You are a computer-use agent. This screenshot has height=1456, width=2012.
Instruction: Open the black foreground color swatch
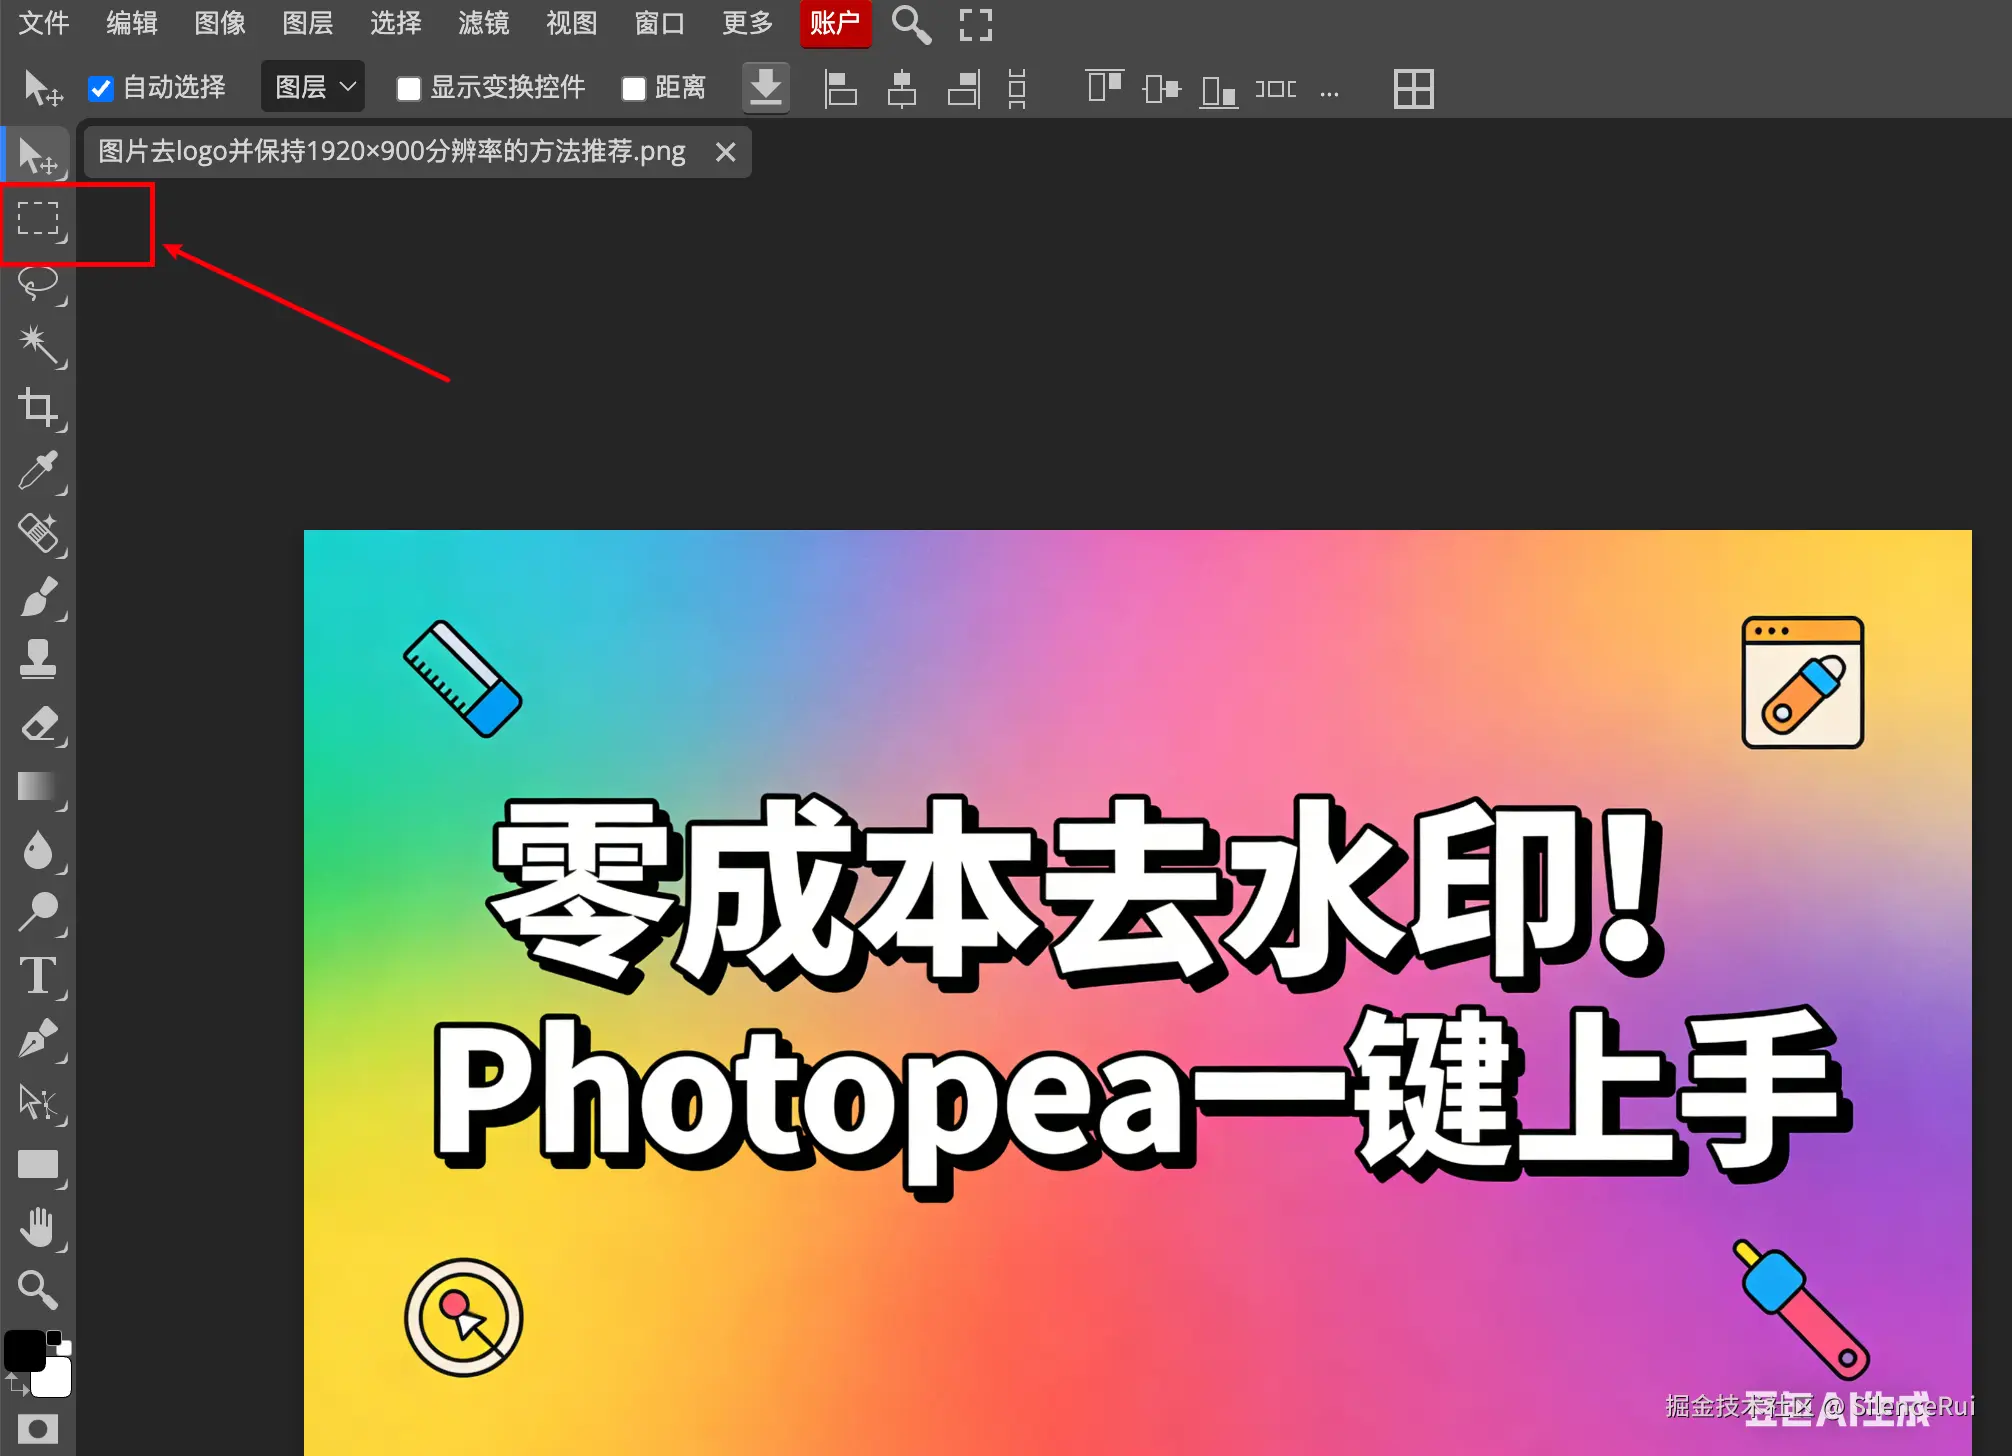pyautogui.click(x=24, y=1351)
